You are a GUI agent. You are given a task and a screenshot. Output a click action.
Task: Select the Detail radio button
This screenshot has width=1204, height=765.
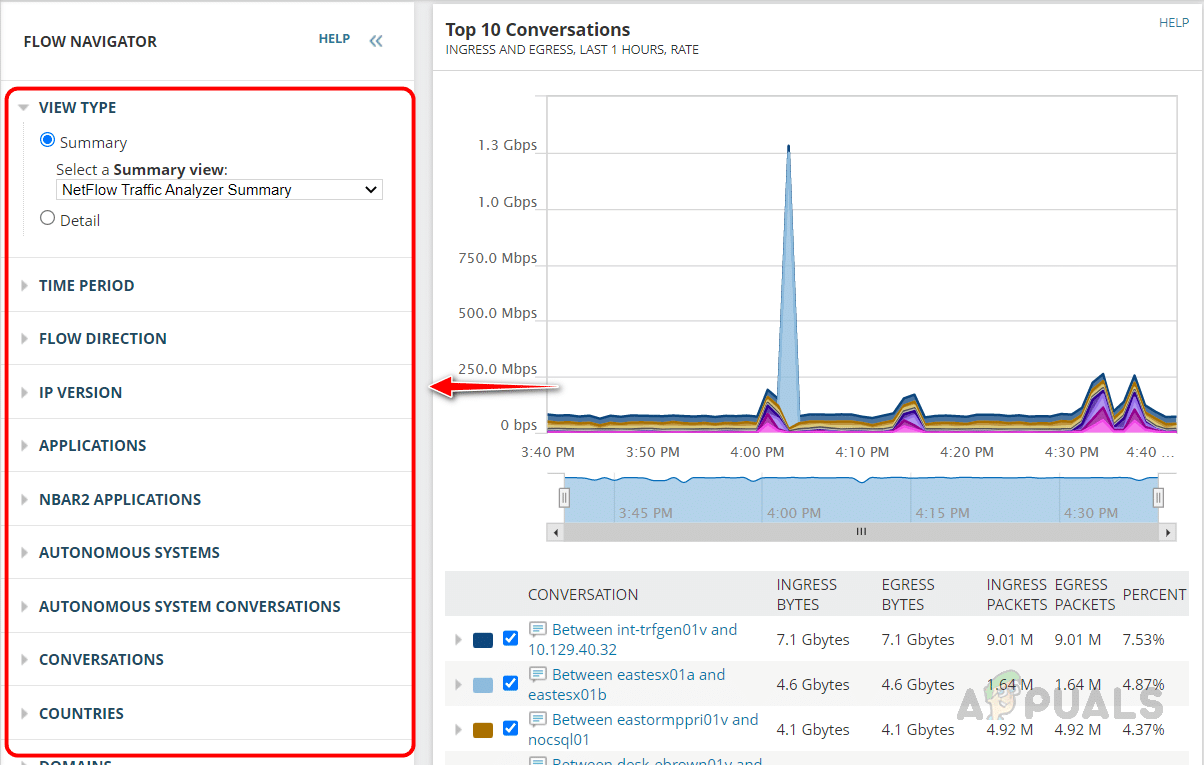[x=47, y=218]
